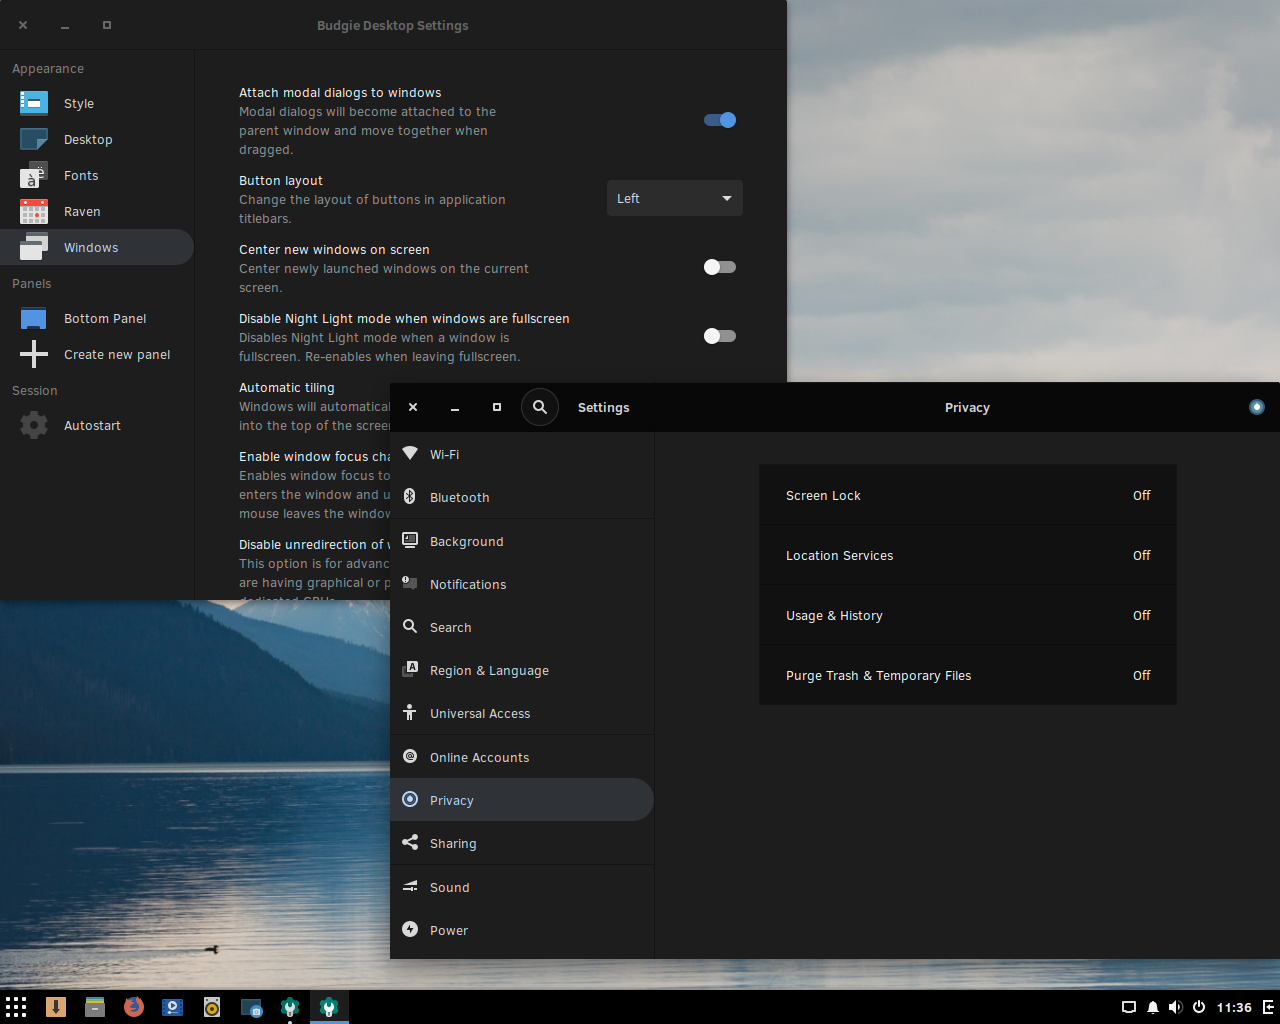Open Raven sidebar arrow icon in tray

tap(1268, 1007)
